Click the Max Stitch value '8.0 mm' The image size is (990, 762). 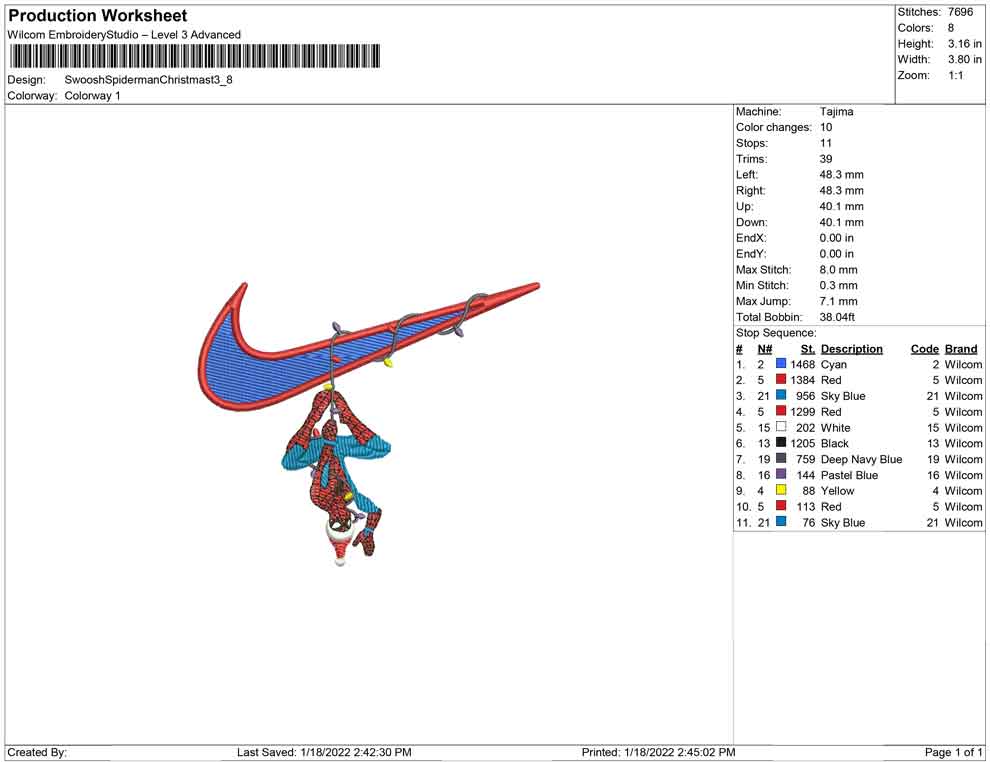click(x=838, y=270)
